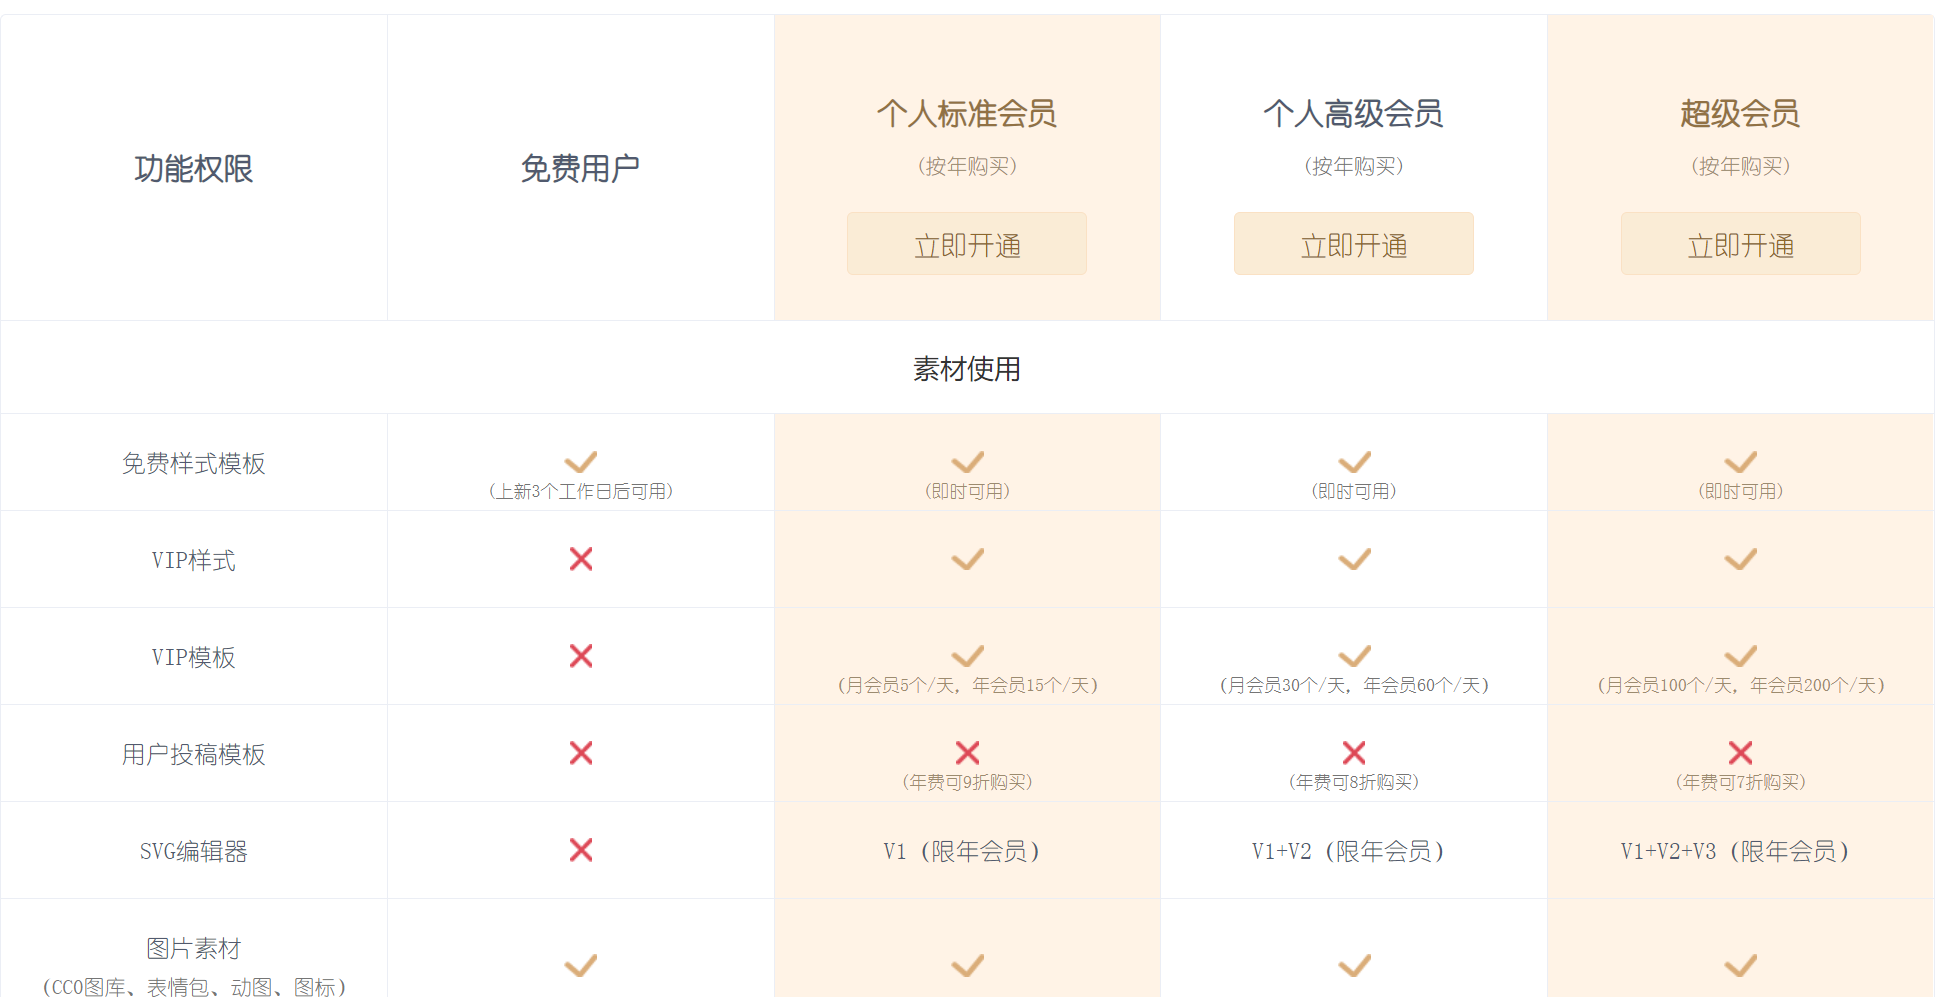Select the 超级会员 plan heading
This screenshot has height=997, width=1938.
click(x=1741, y=114)
